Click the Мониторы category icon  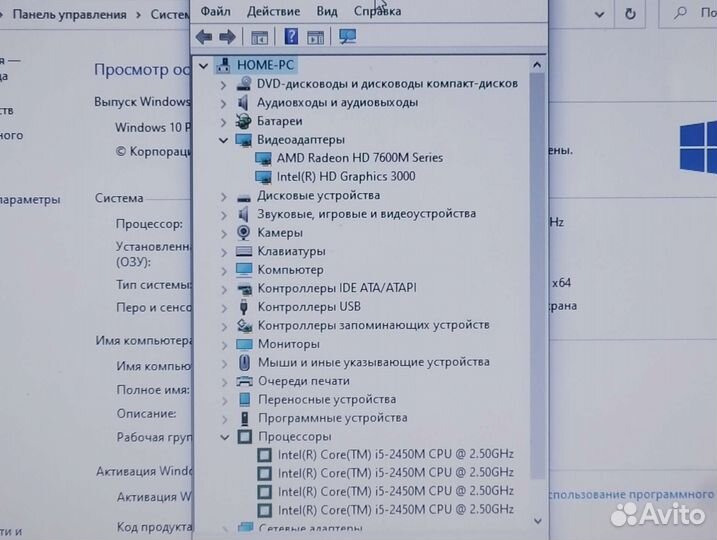coord(244,344)
